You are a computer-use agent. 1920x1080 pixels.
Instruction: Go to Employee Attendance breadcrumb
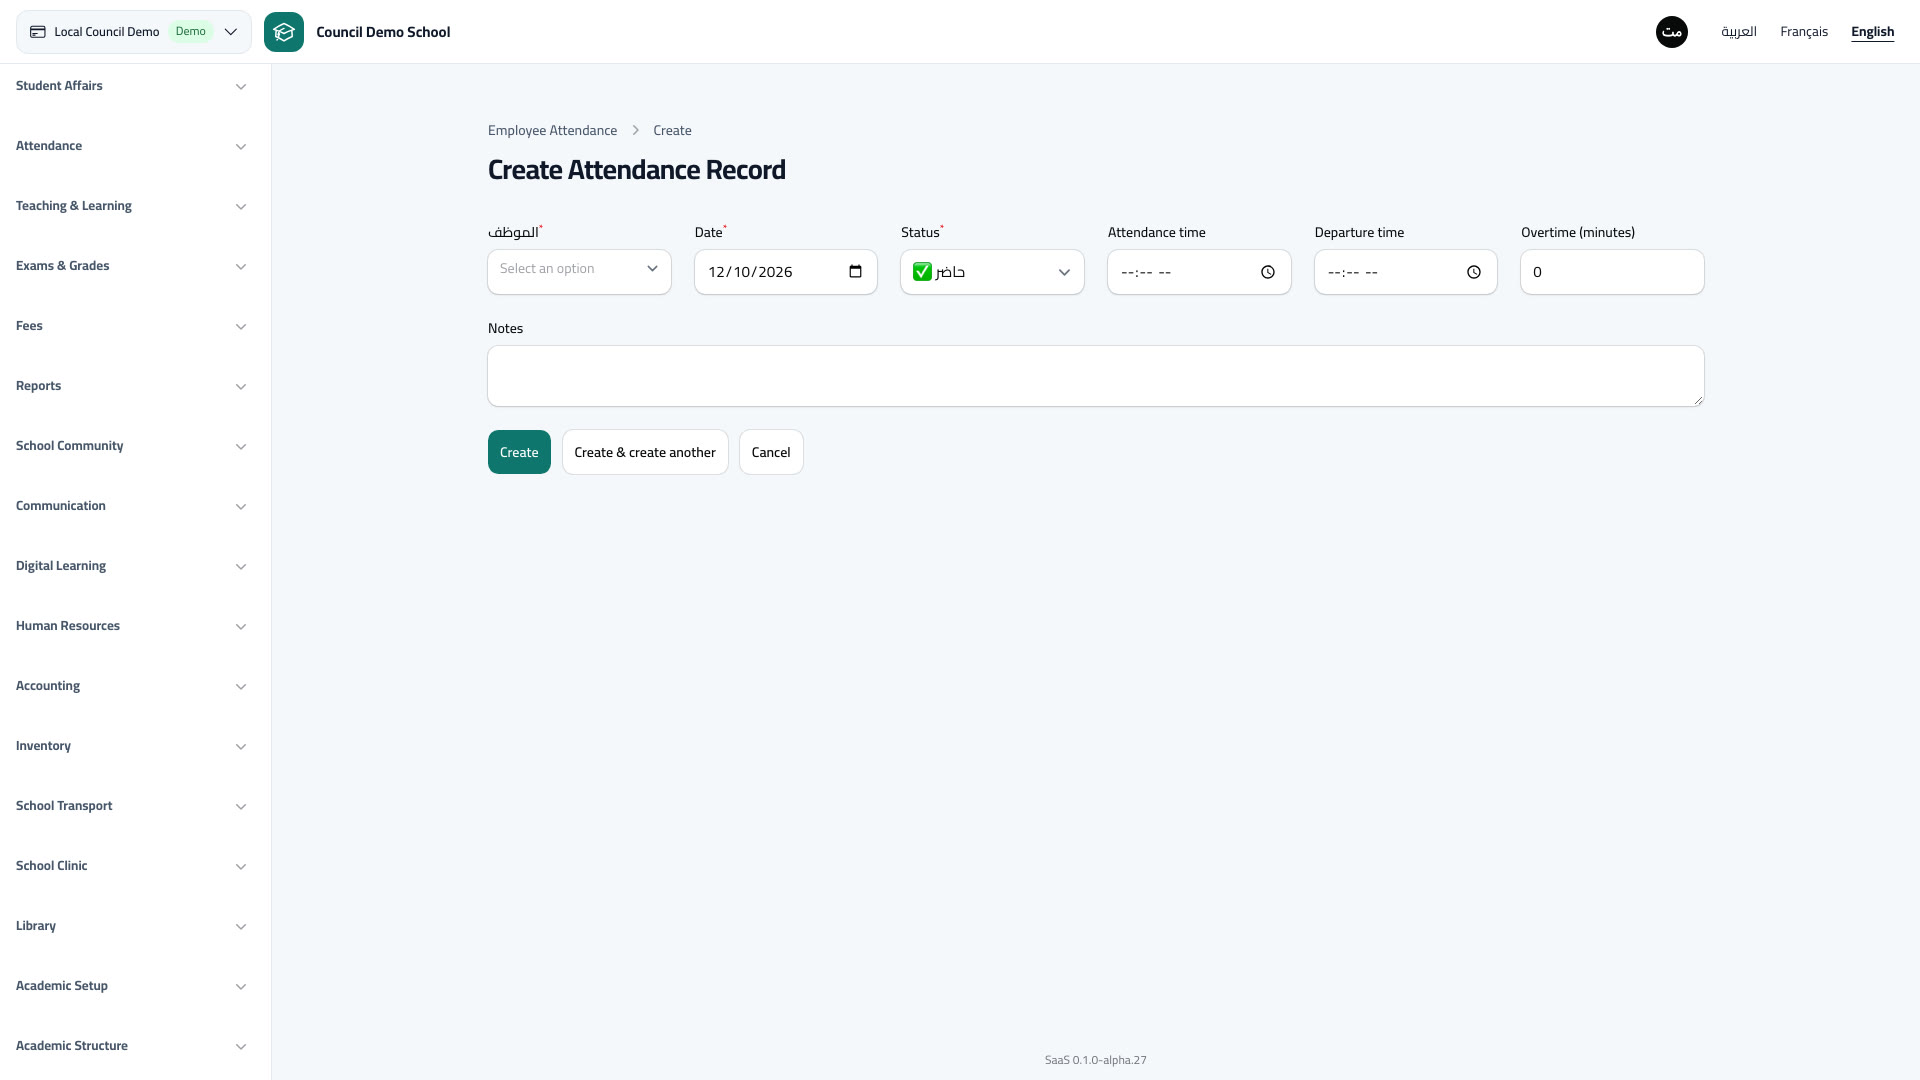coord(552,131)
